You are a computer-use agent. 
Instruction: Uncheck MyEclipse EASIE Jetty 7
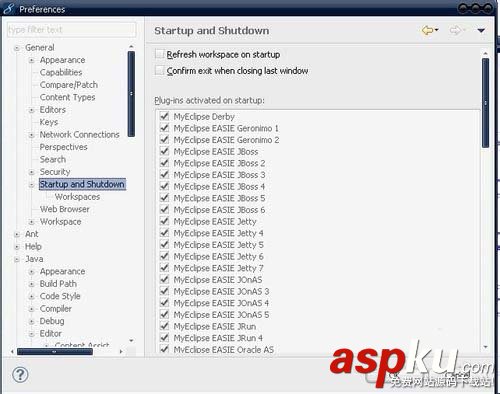tap(164, 268)
